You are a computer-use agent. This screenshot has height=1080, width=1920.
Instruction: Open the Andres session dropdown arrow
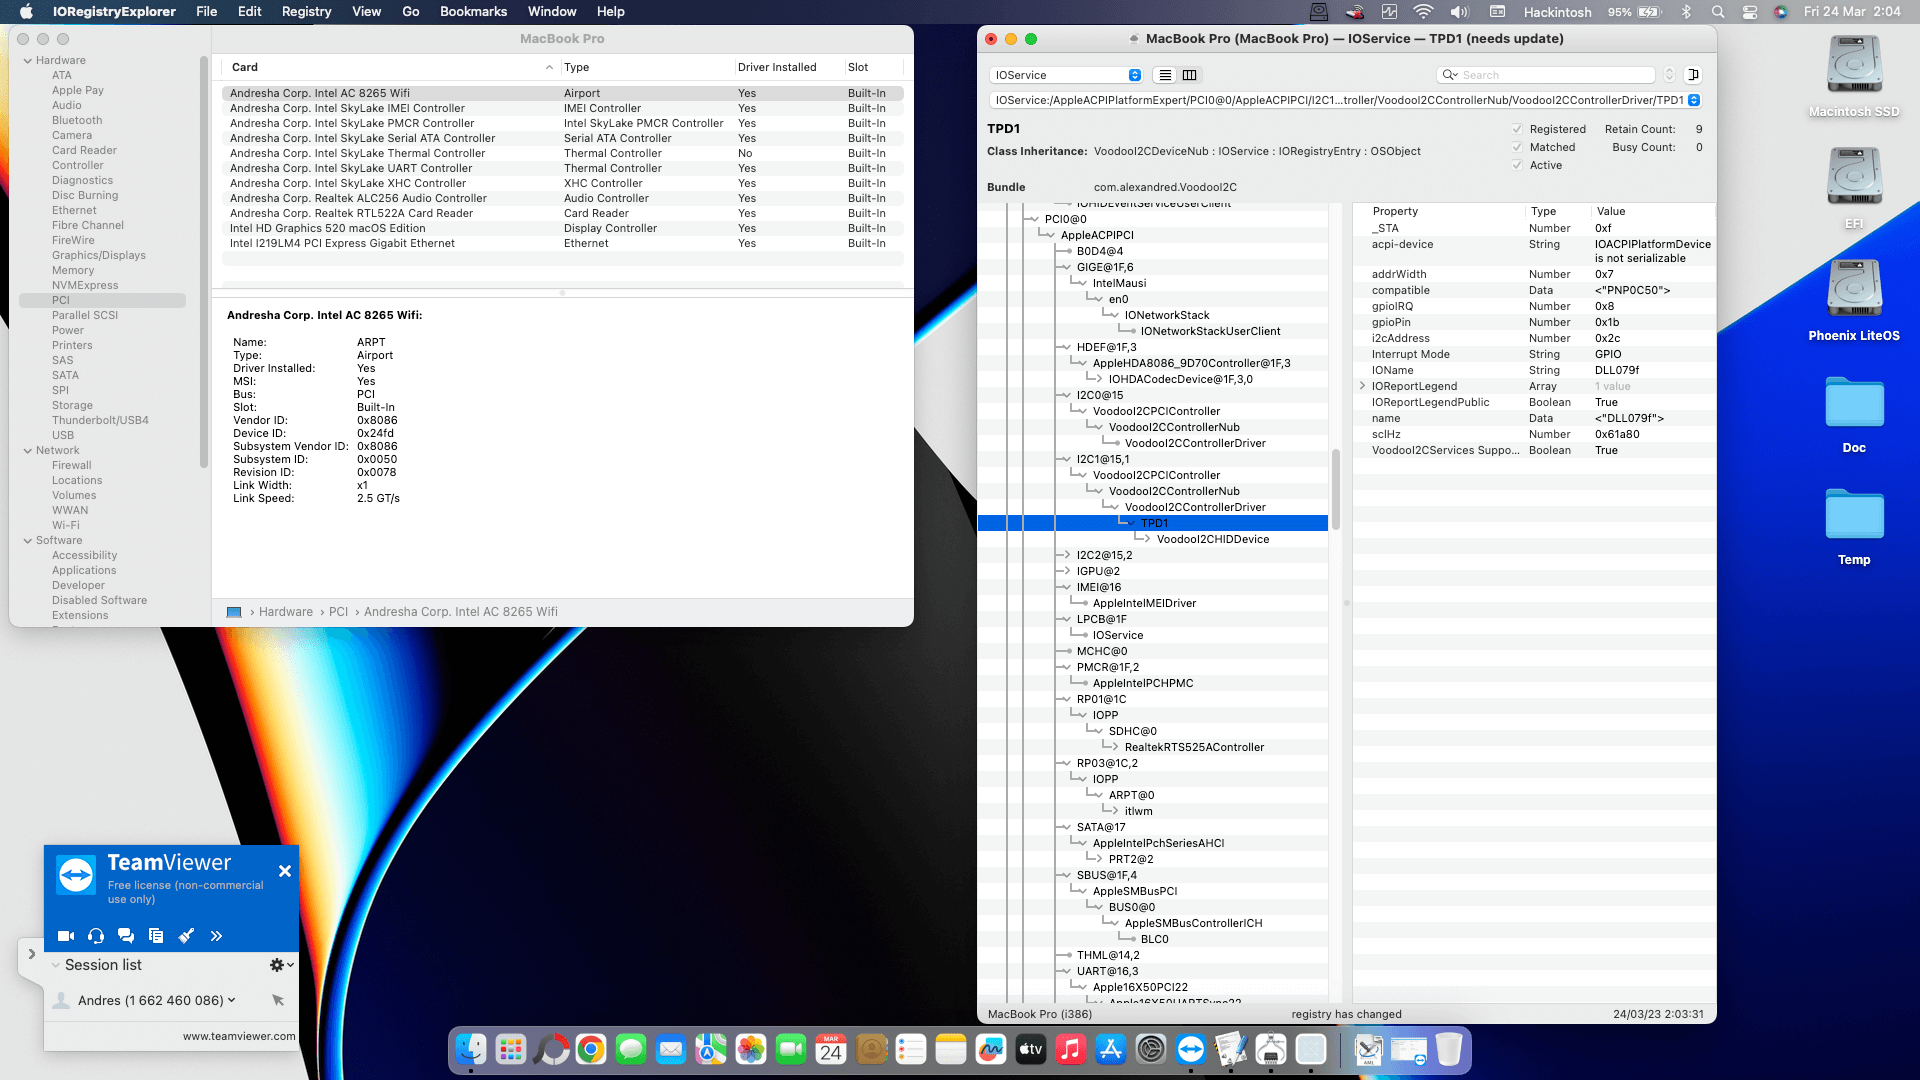pyautogui.click(x=232, y=1000)
